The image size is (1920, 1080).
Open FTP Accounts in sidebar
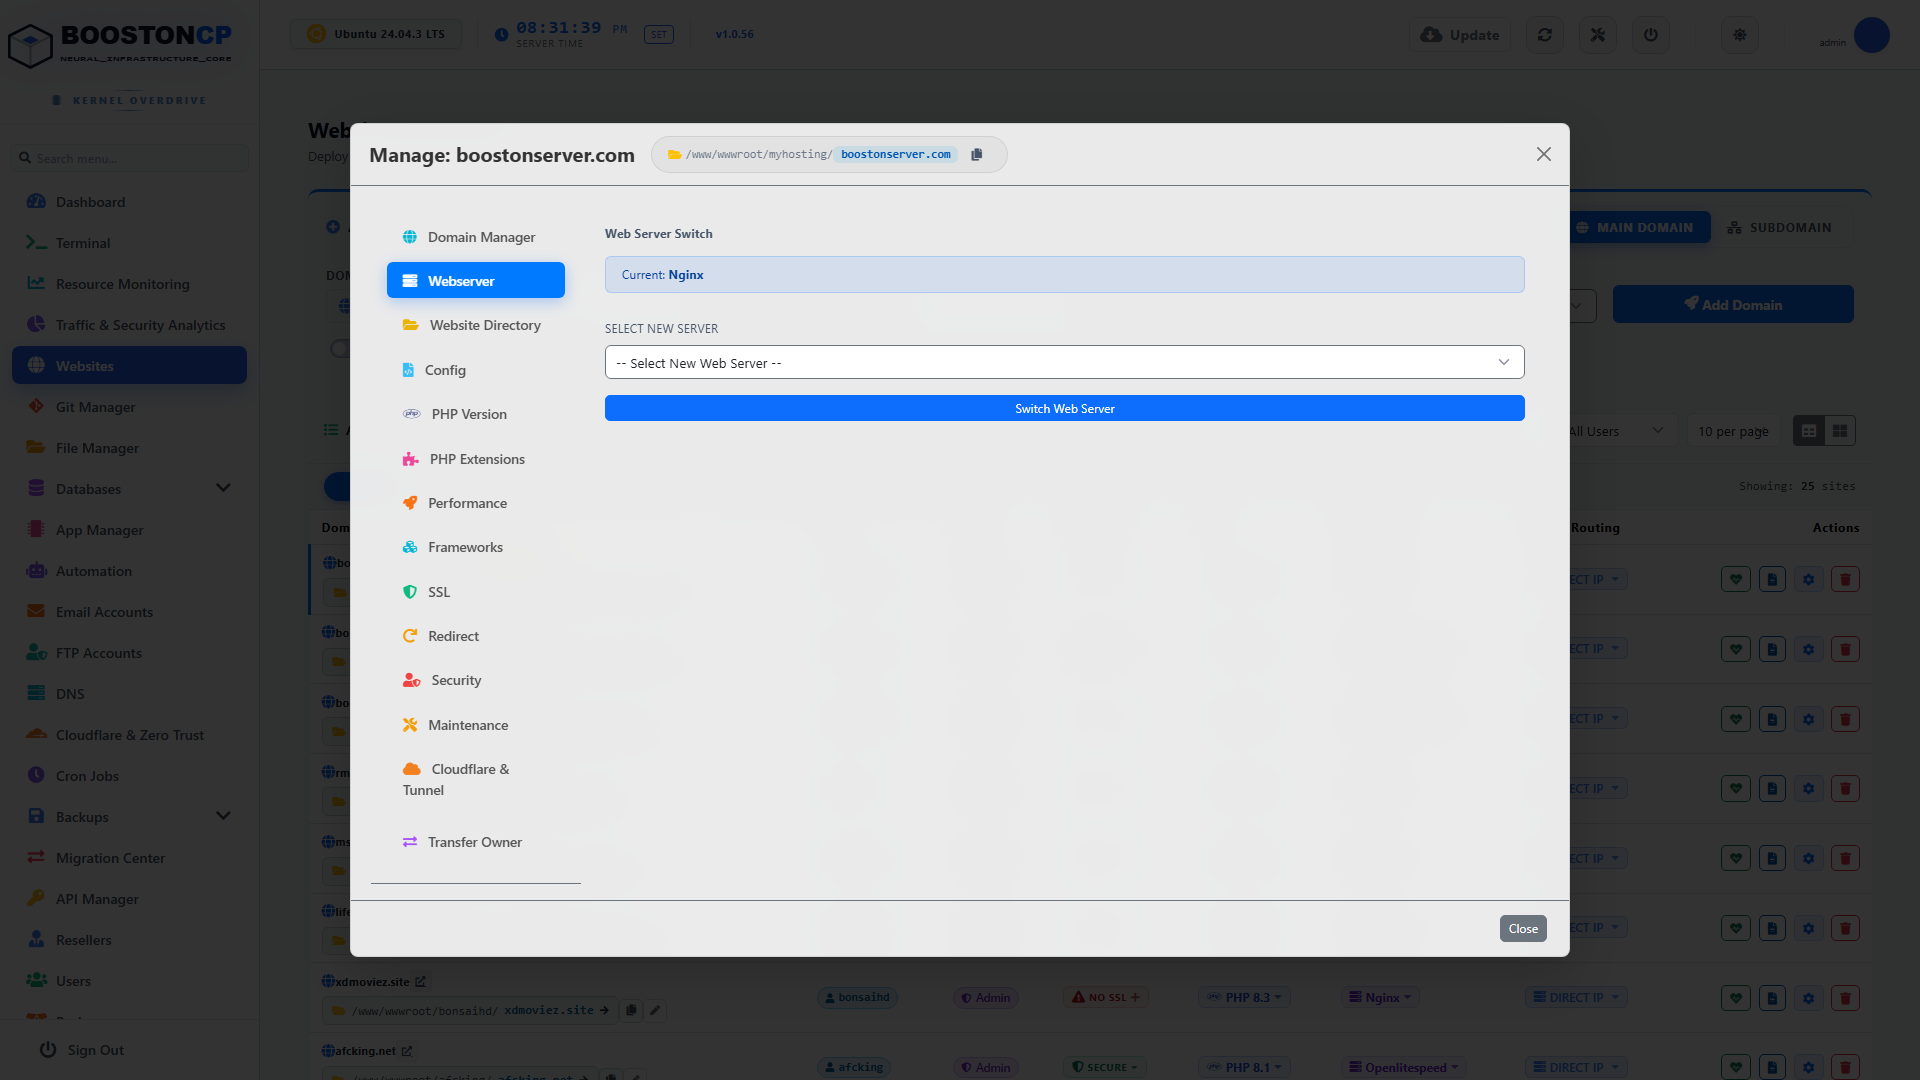pos(129,653)
